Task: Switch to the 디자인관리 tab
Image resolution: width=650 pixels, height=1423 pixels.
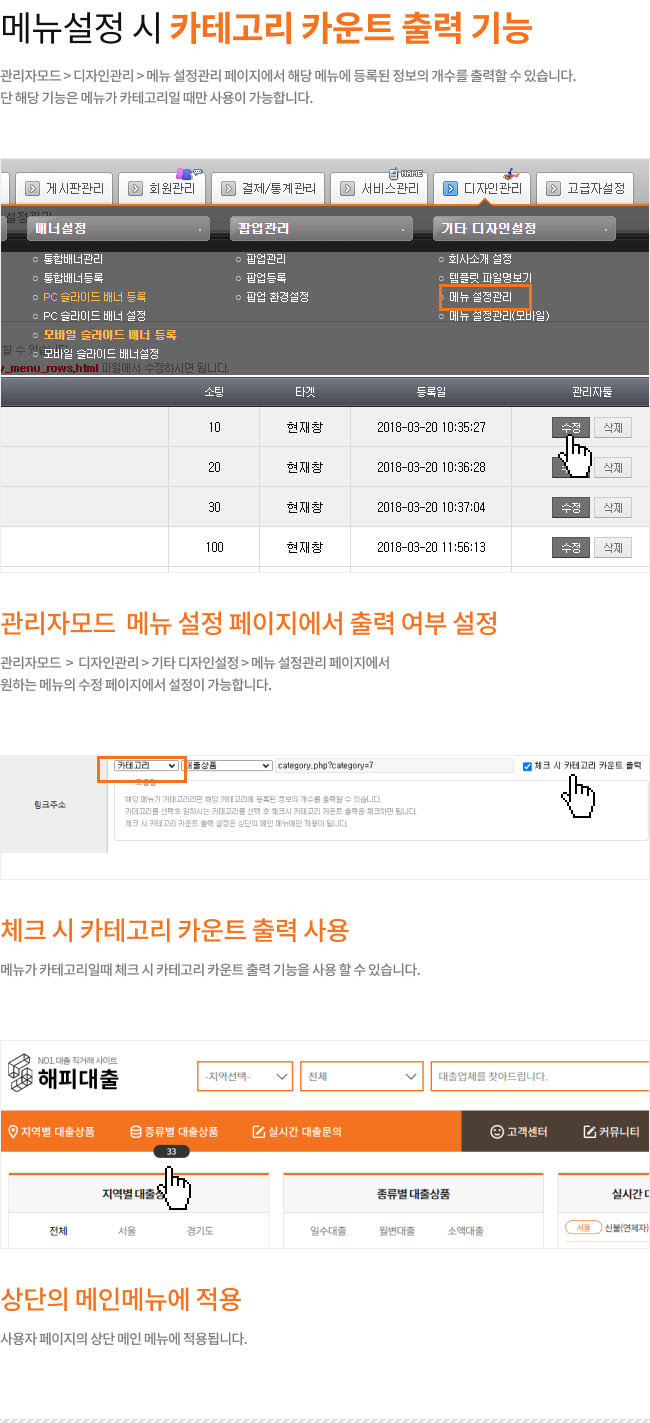Action: pyautogui.click(x=481, y=188)
